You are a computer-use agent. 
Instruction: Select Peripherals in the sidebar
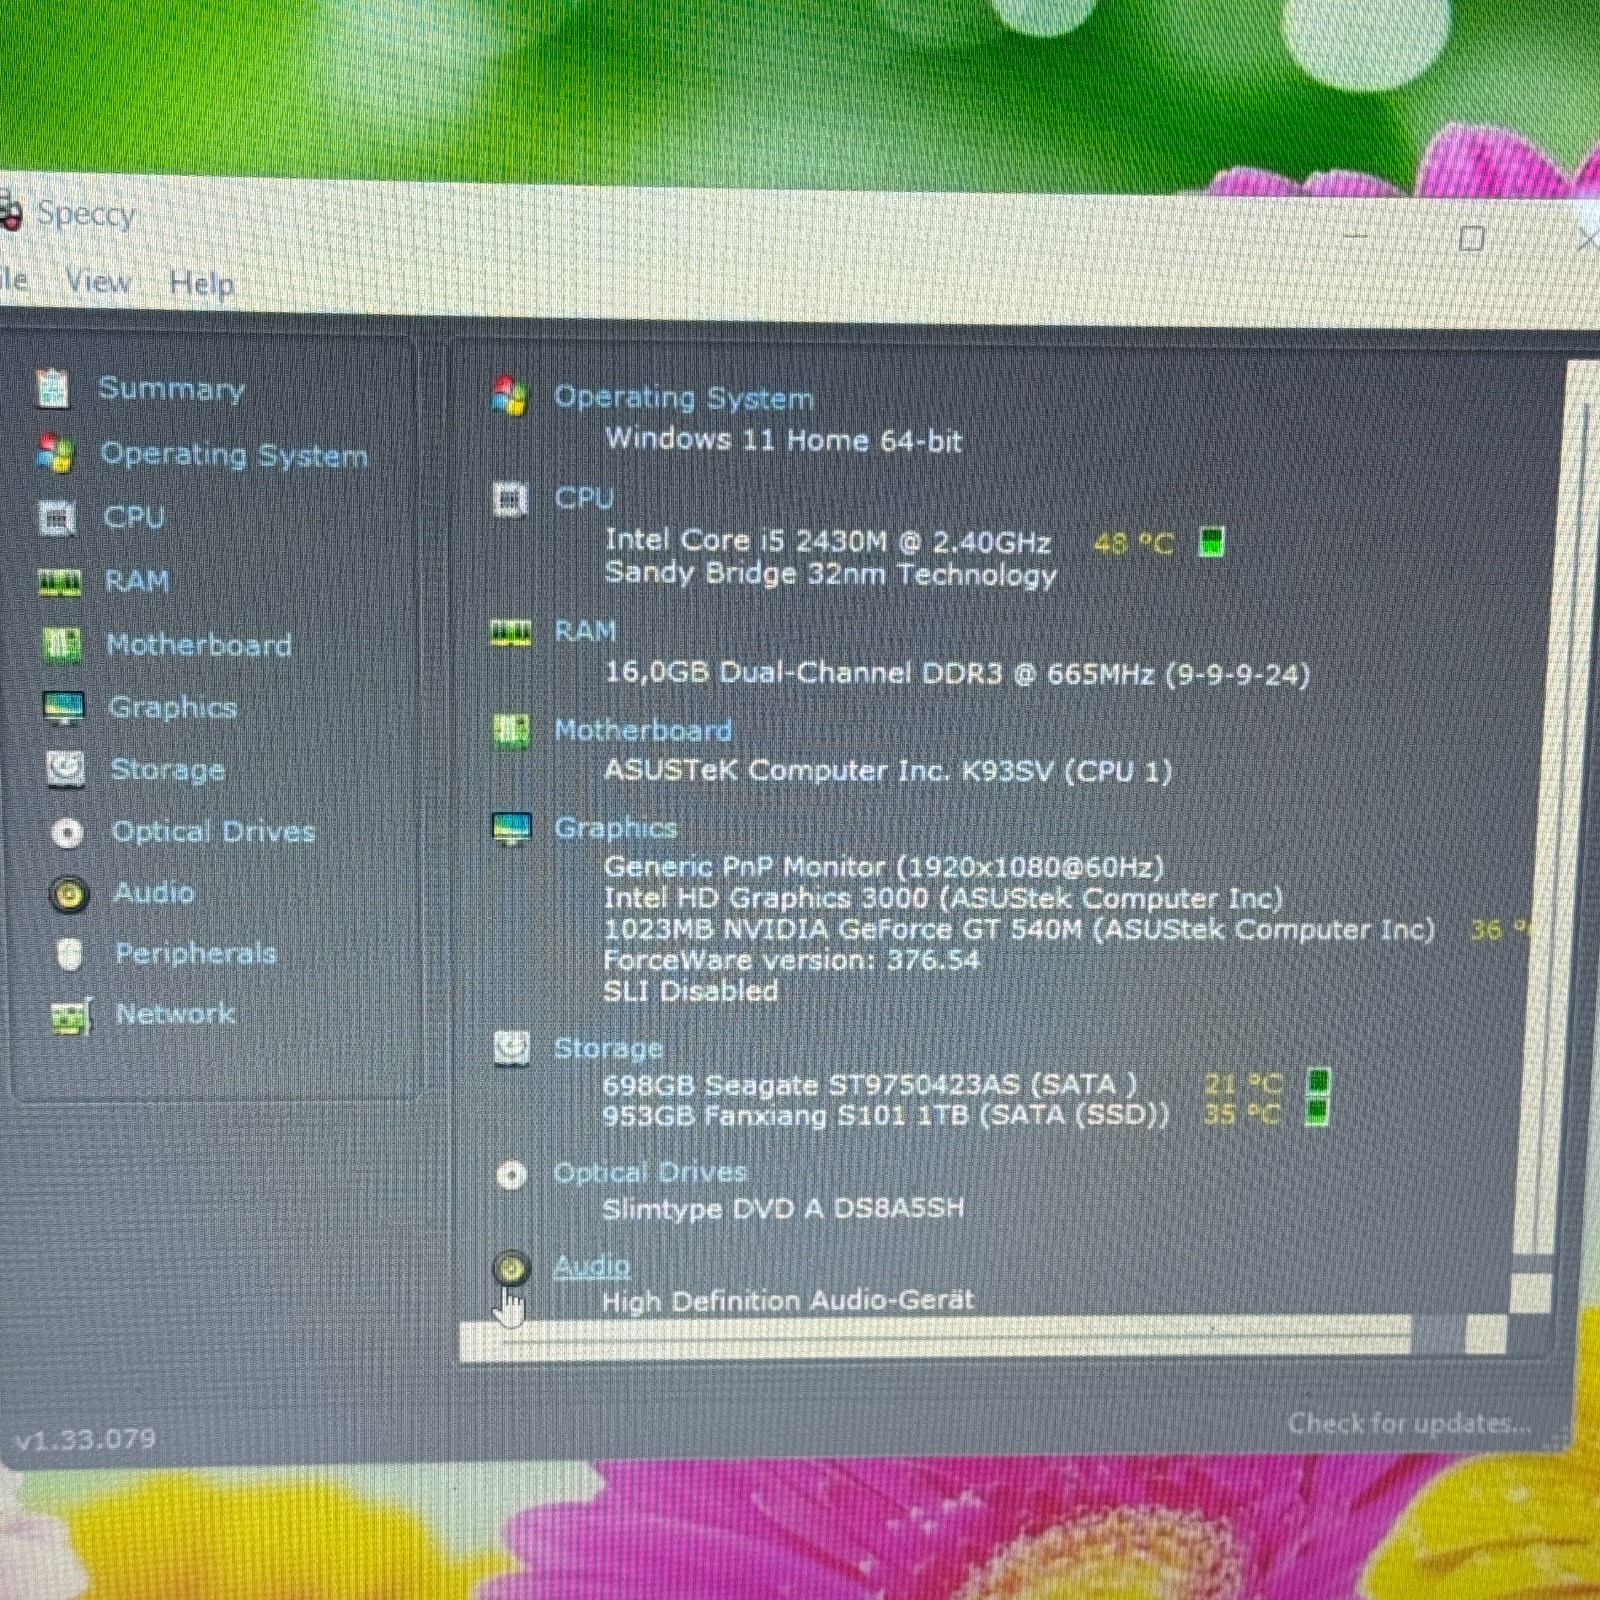tap(195, 954)
